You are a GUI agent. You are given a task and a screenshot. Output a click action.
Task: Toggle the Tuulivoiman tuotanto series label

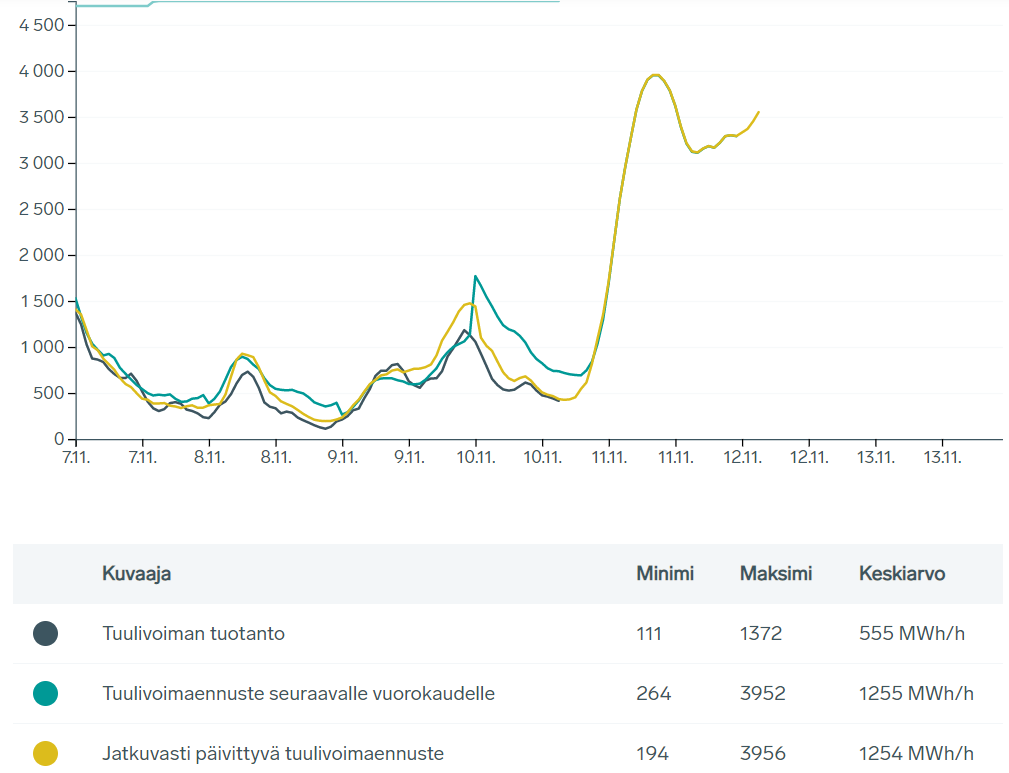click(x=193, y=633)
